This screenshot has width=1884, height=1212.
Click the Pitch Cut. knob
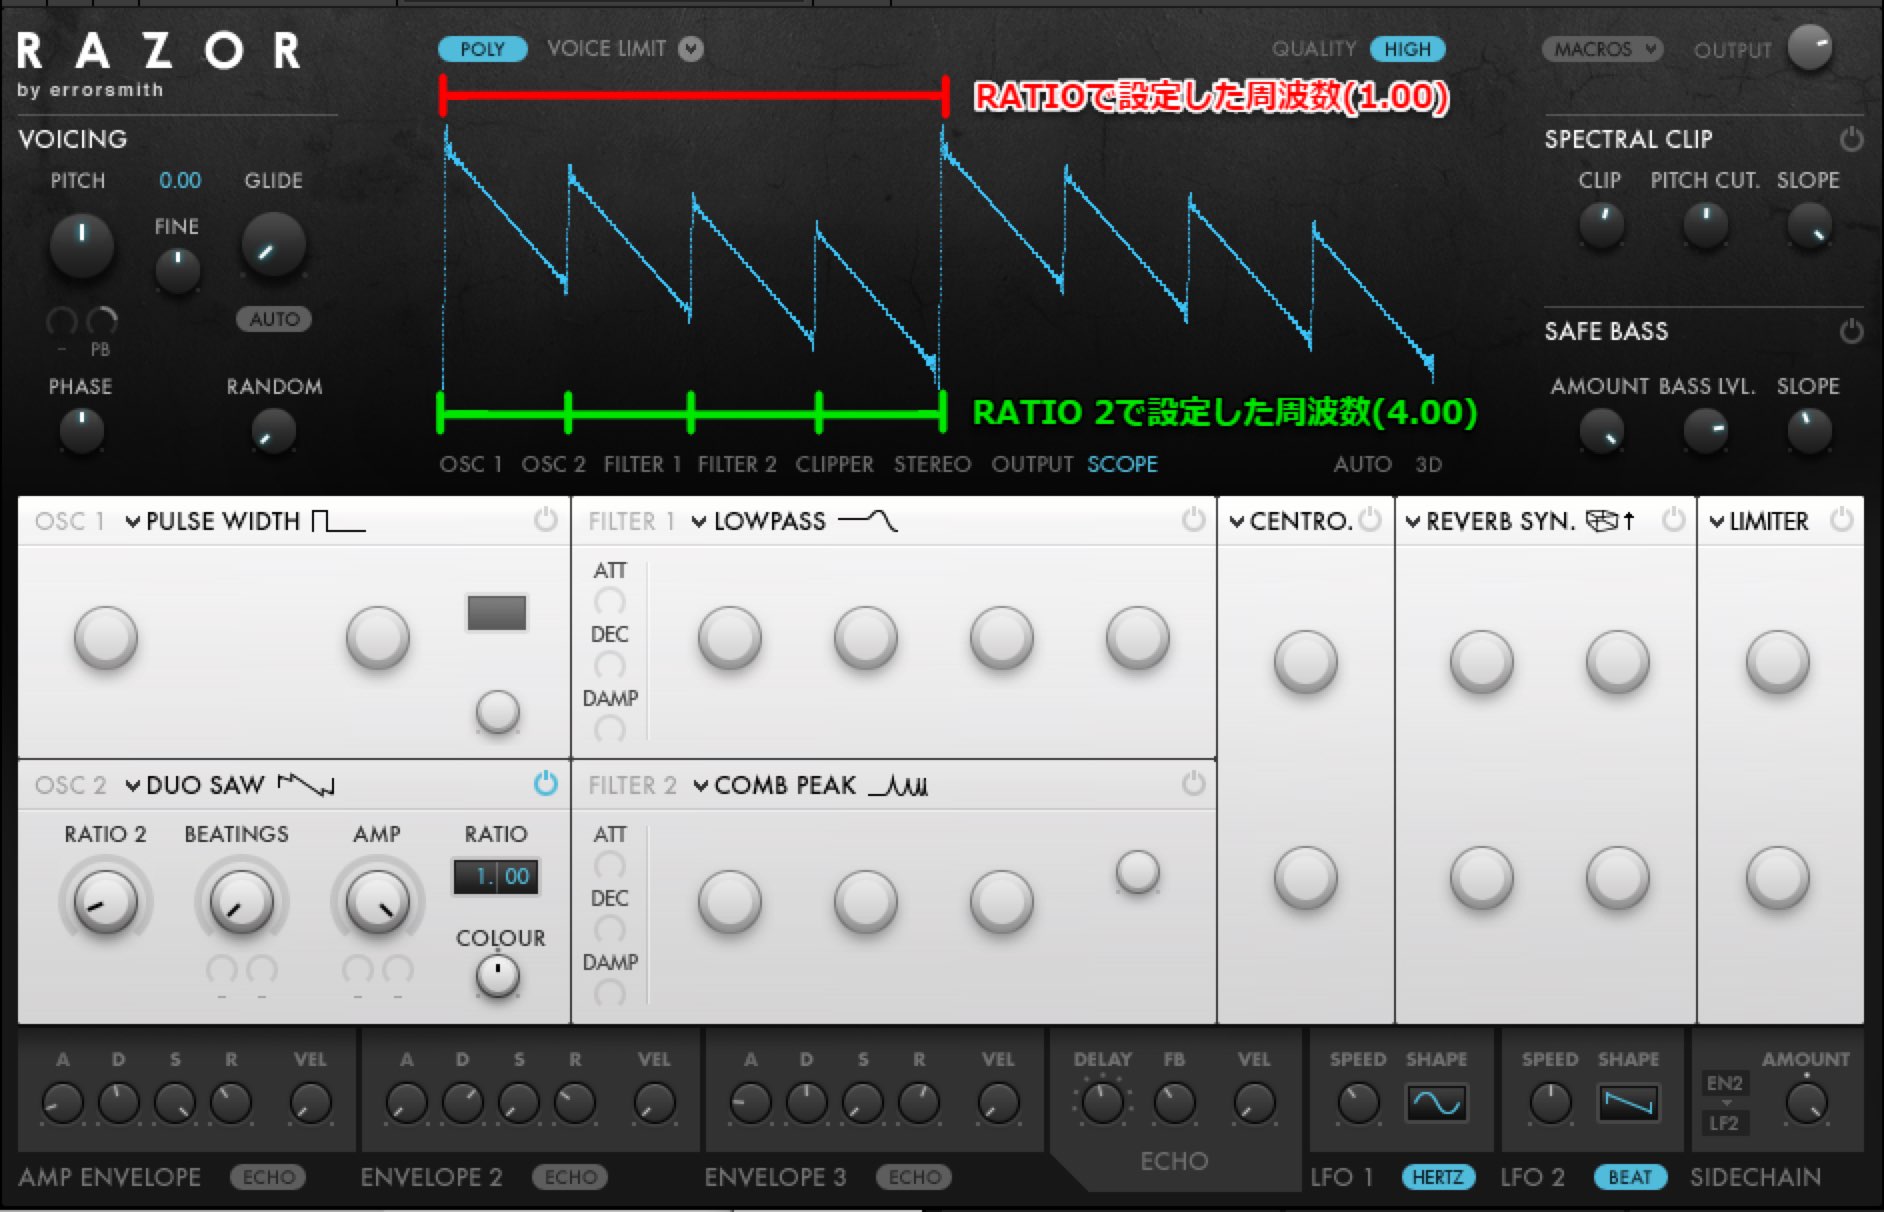[x=1705, y=225]
